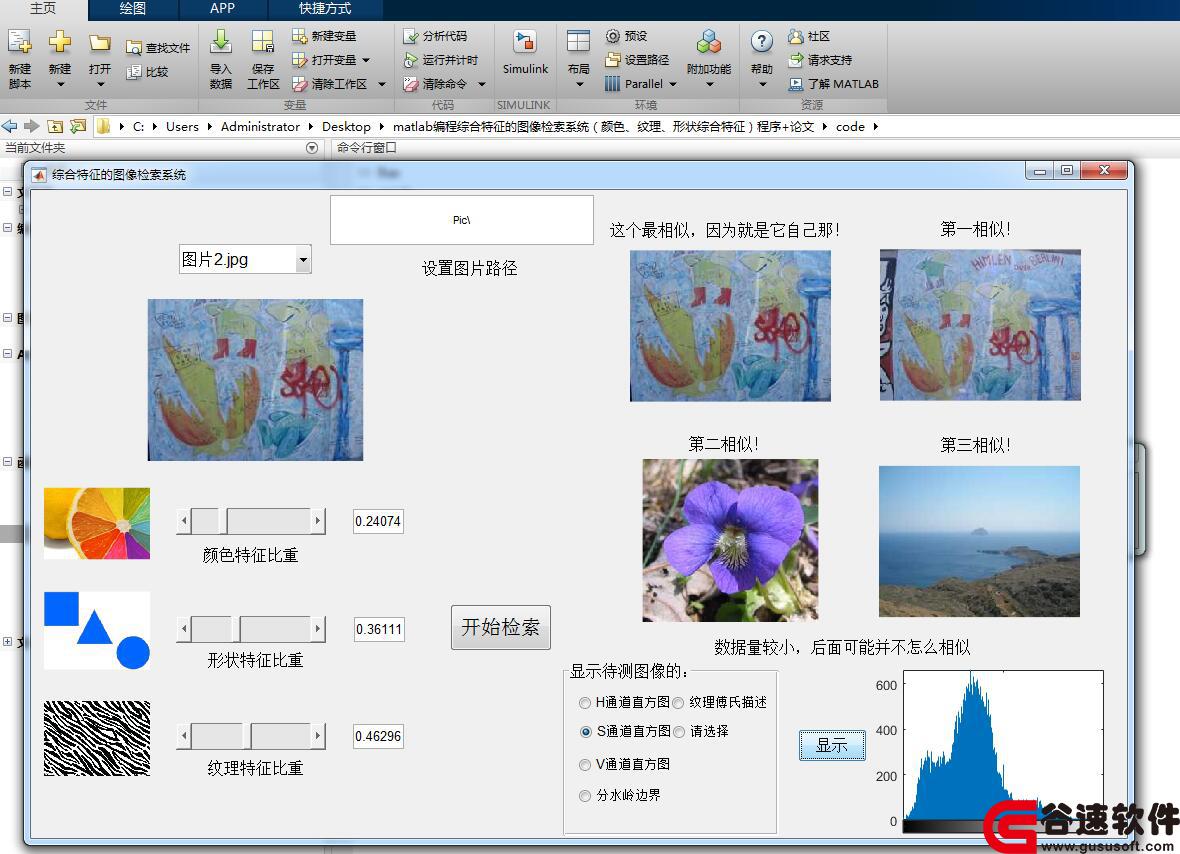Expand the 当前文件夹 panel options arrow
1180x854 pixels.
(x=312, y=148)
